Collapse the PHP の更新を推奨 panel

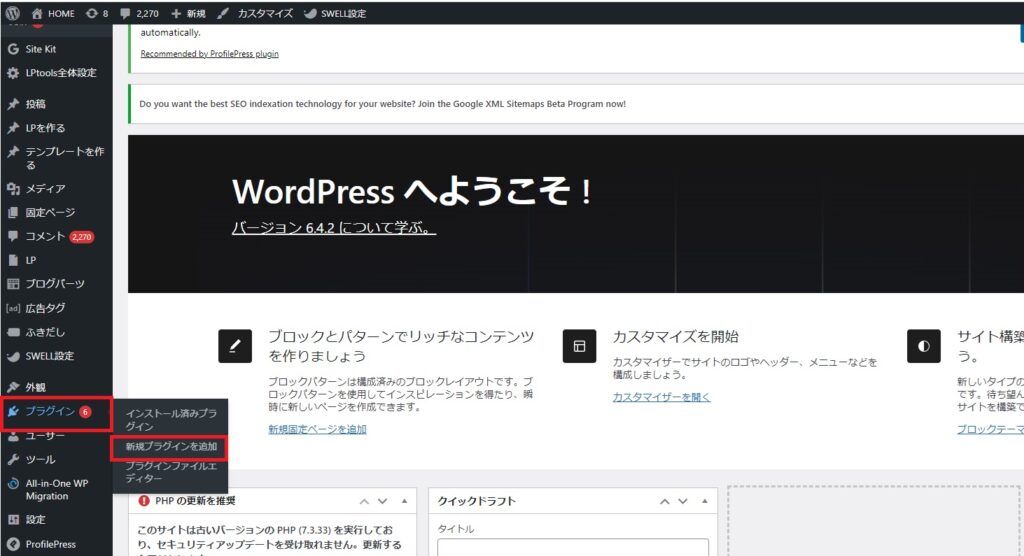[x=404, y=501]
